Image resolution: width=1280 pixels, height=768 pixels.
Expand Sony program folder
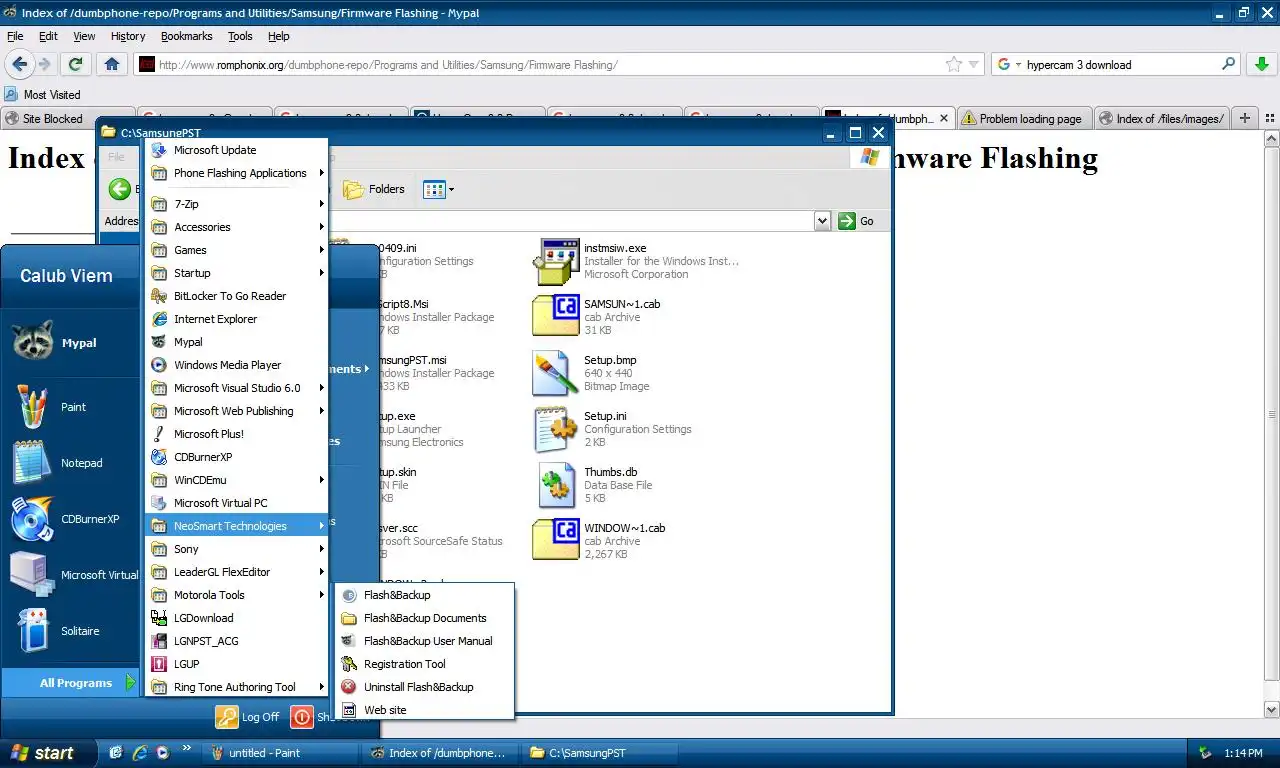click(x=237, y=549)
